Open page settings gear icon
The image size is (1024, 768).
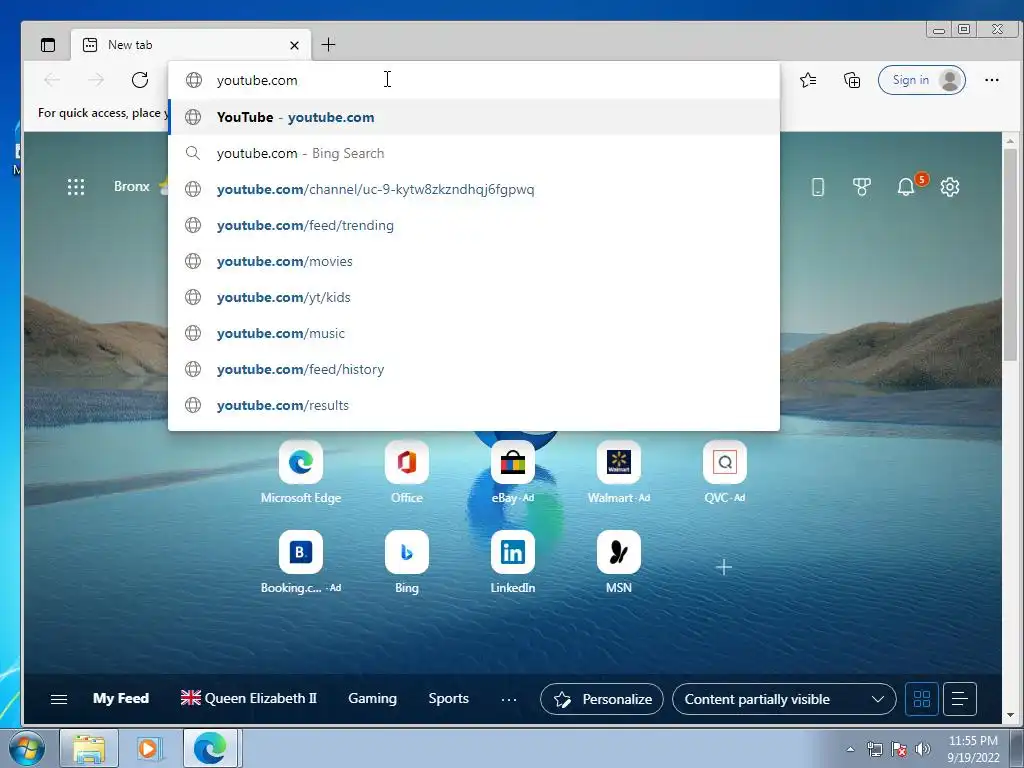pos(950,187)
